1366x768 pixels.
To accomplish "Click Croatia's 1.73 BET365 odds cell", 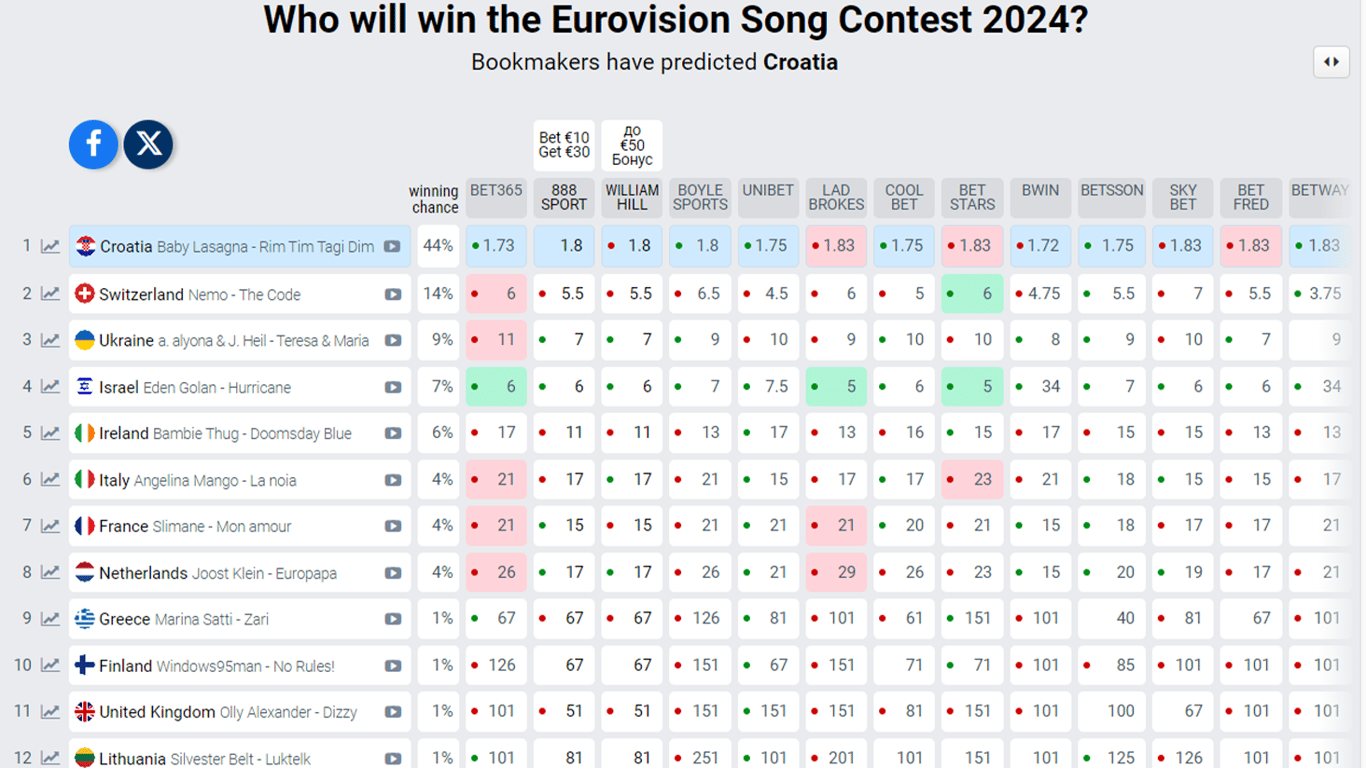I will pos(495,246).
